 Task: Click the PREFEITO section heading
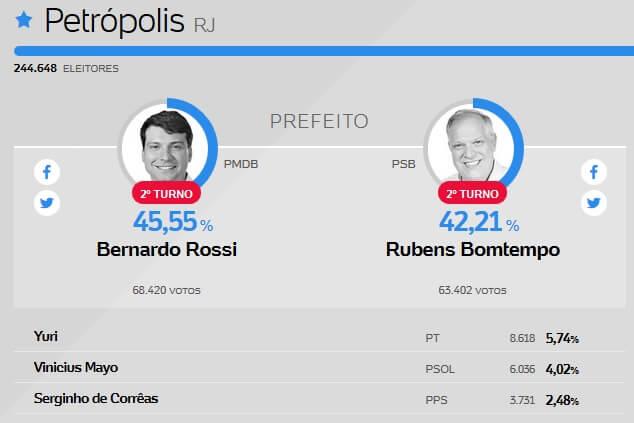319,121
